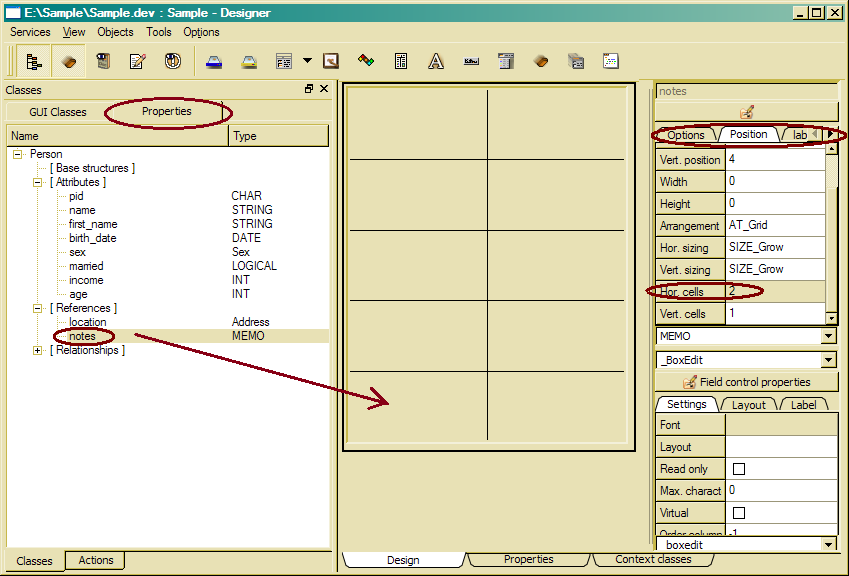Open the Objects menu
This screenshot has width=849, height=576.
[x=115, y=32]
